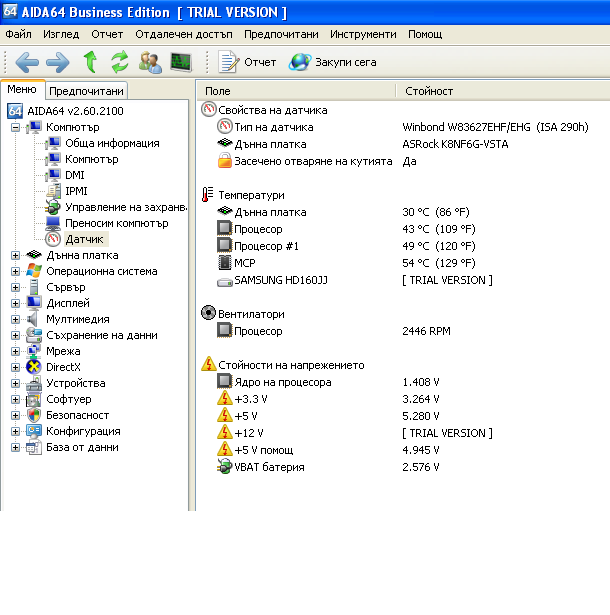Viewport: 610px width, 615px height.
Task: Click the Refresh toolbar icon
Action: pyautogui.click(x=120, y=62)
